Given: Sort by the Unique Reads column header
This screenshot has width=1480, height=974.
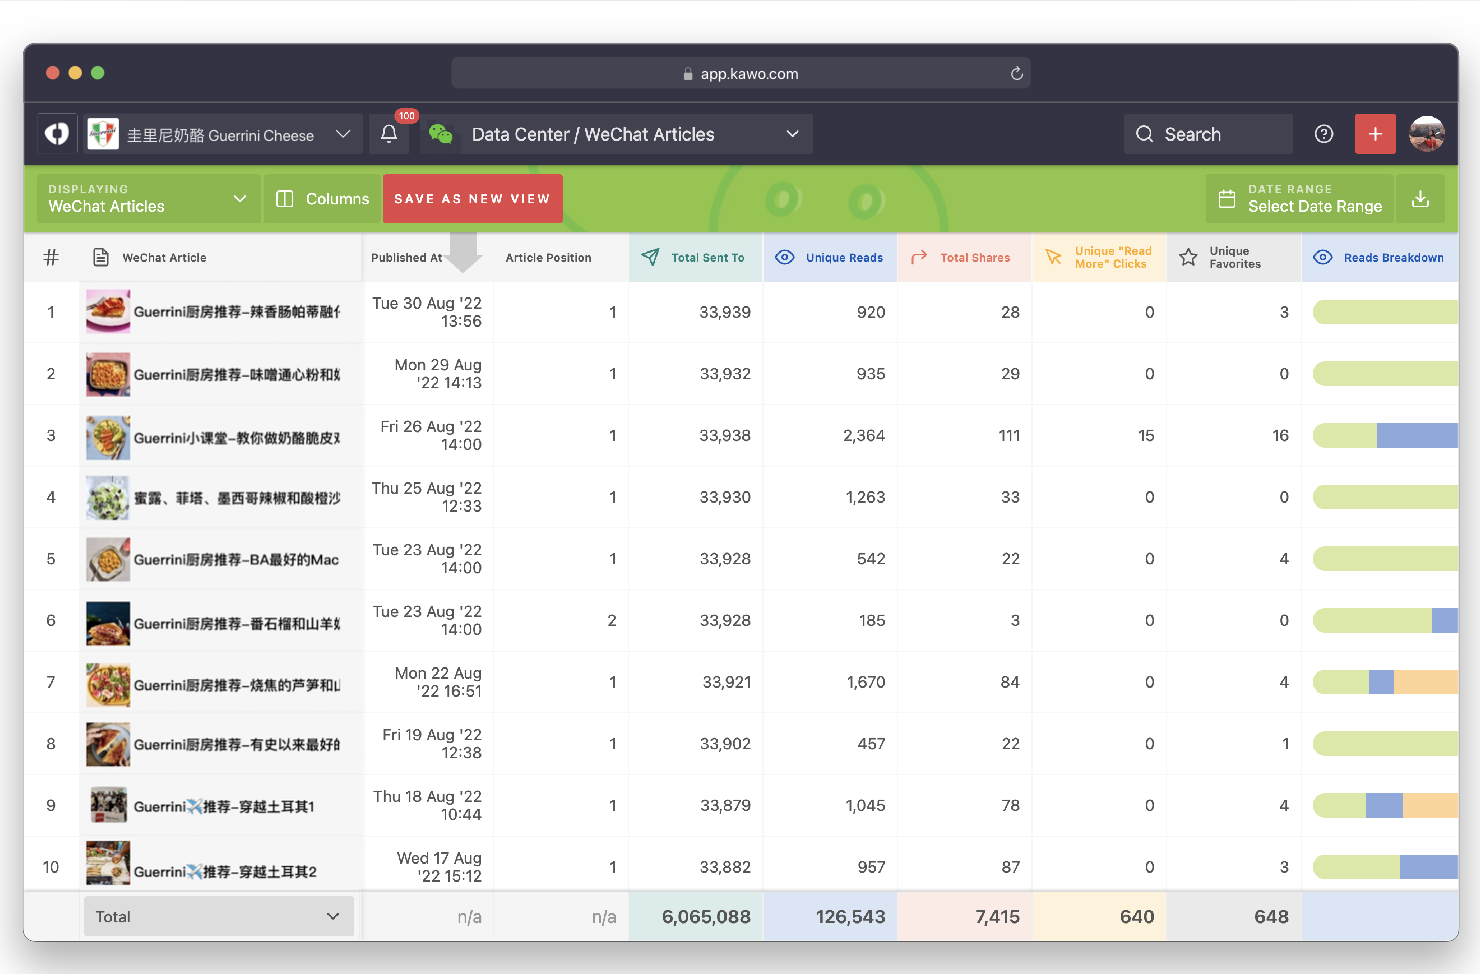Looking at the screenshot, I should pos(843,258).
